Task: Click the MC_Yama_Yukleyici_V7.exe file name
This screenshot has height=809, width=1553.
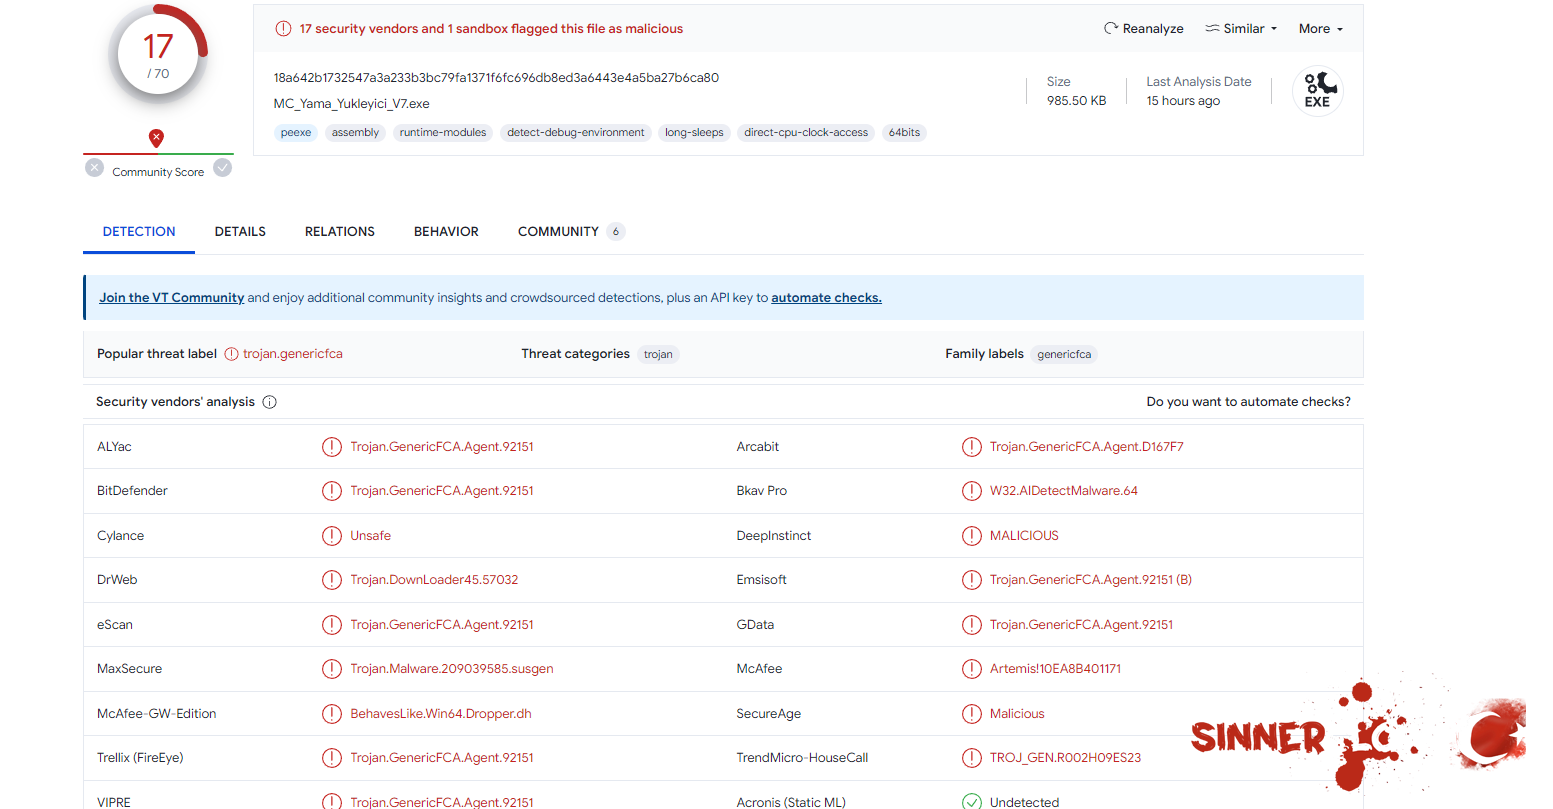Action: coord(352,104)
